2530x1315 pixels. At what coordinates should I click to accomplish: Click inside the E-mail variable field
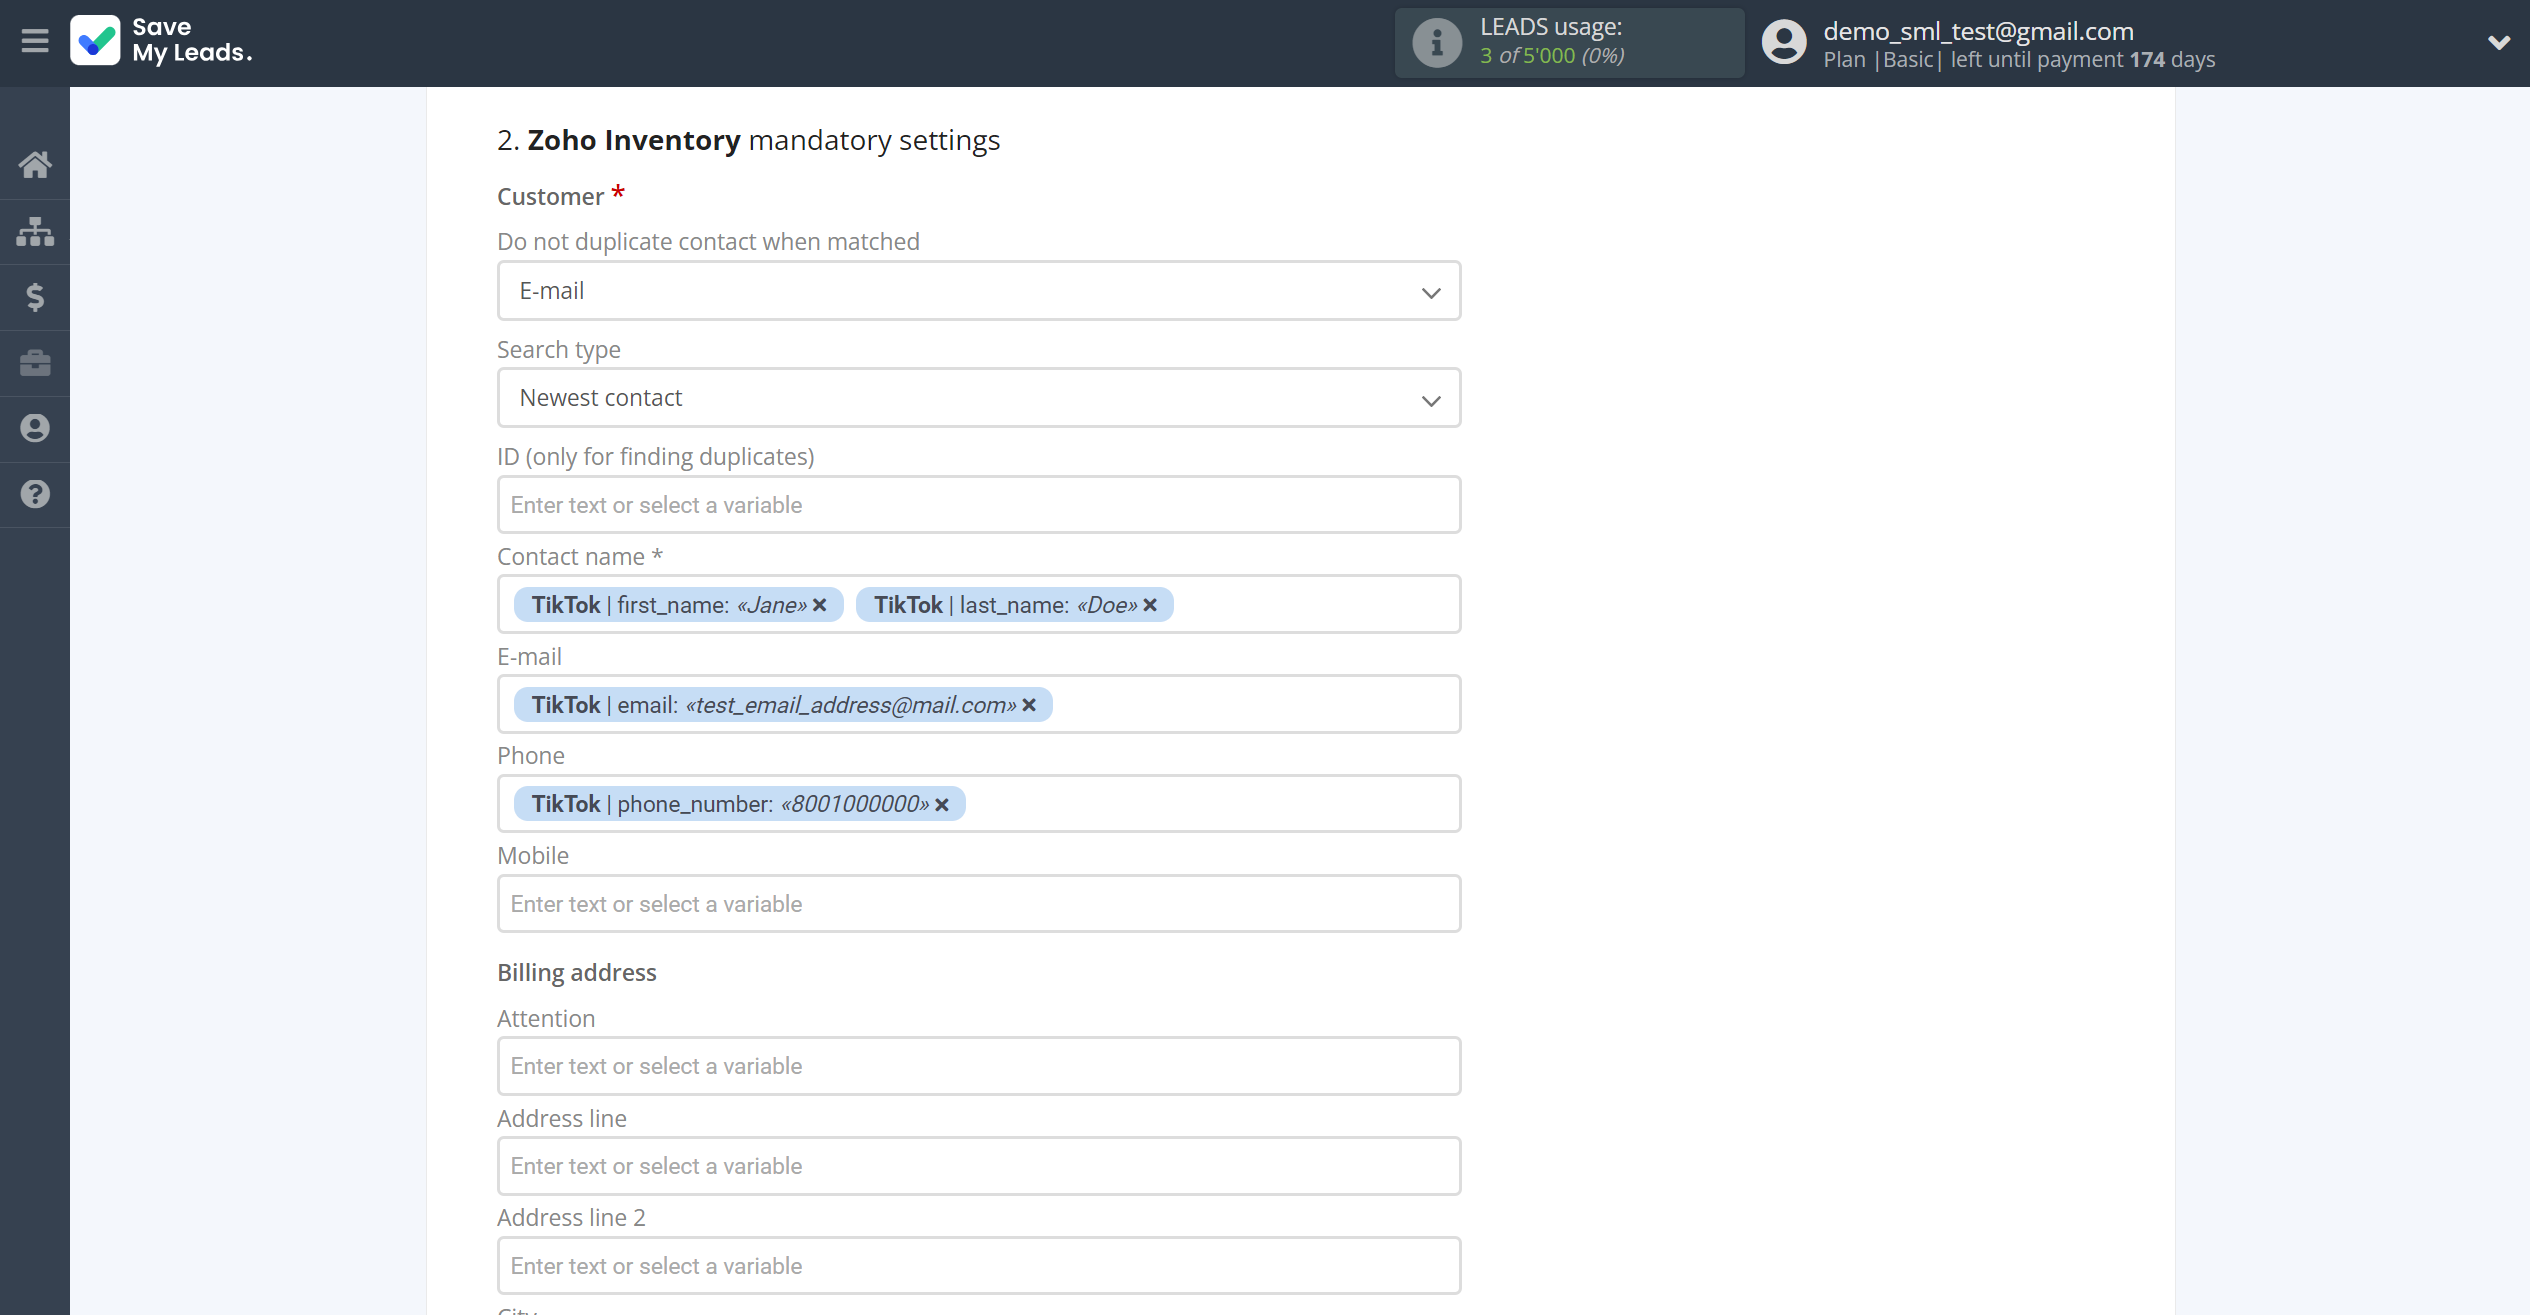[x=979, y=704]
